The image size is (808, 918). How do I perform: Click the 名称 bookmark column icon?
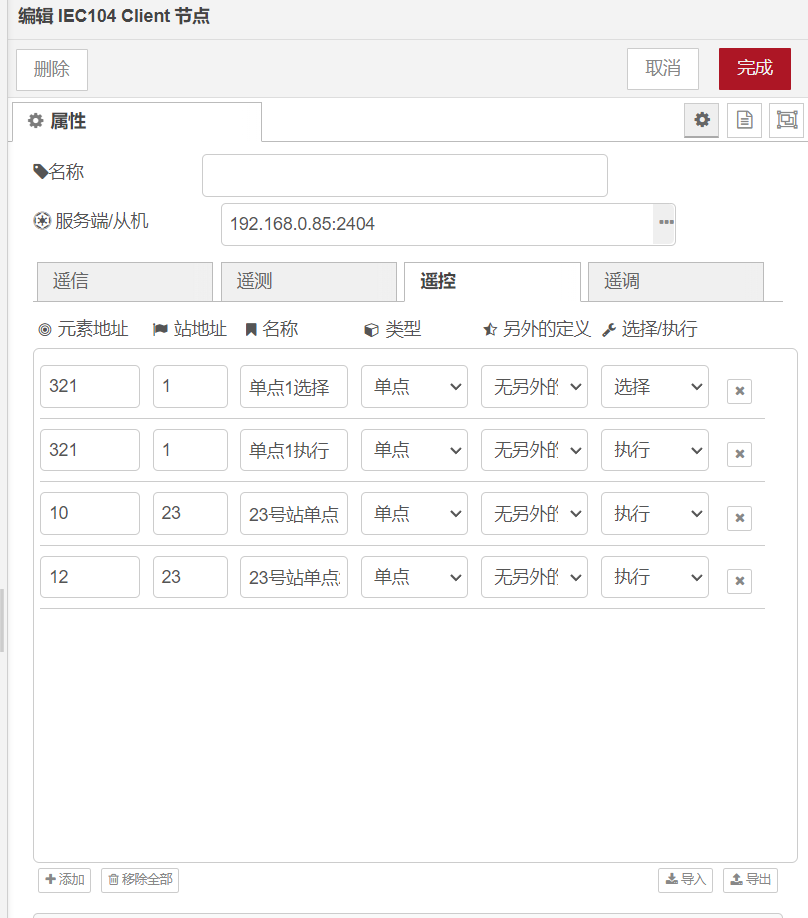[x=250, y=330]
